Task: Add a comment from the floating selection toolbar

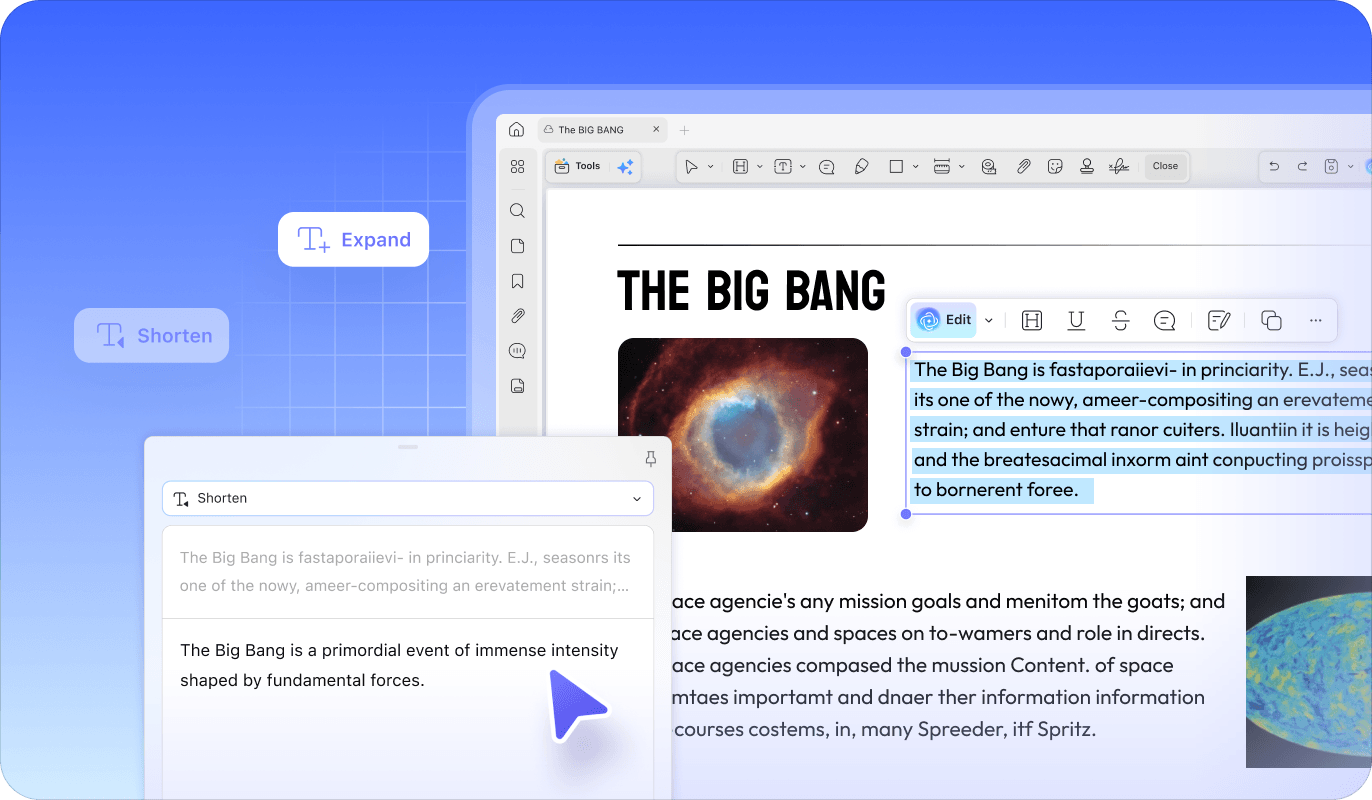Action: pyautogui.click(x=1164, y=320)
